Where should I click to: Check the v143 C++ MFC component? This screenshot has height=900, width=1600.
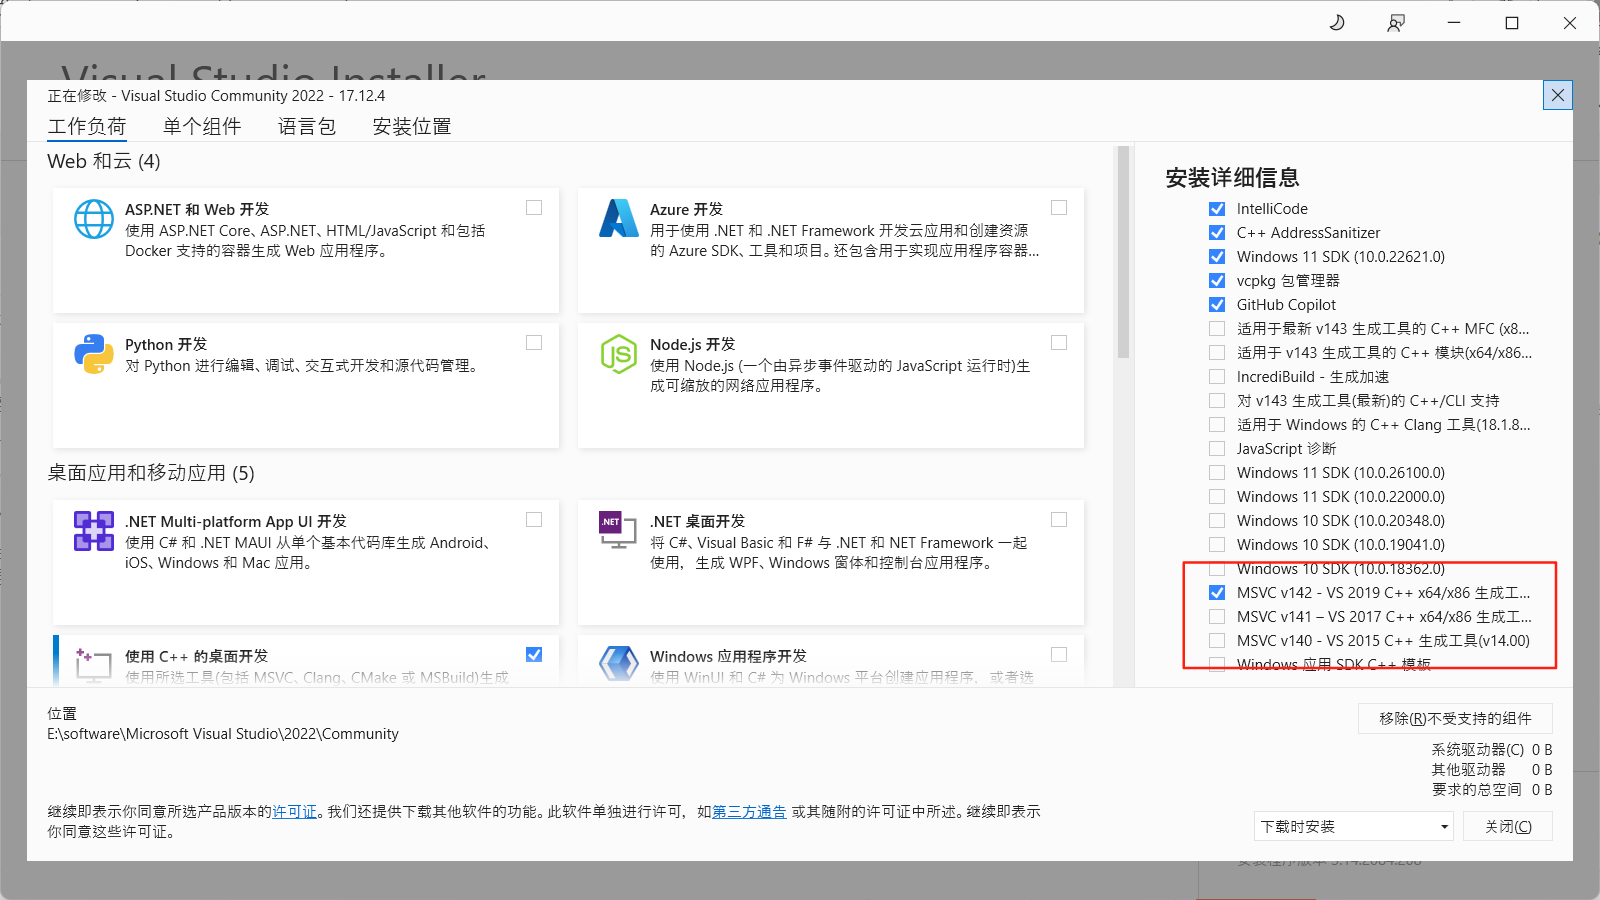click(x=1217, y=329)
